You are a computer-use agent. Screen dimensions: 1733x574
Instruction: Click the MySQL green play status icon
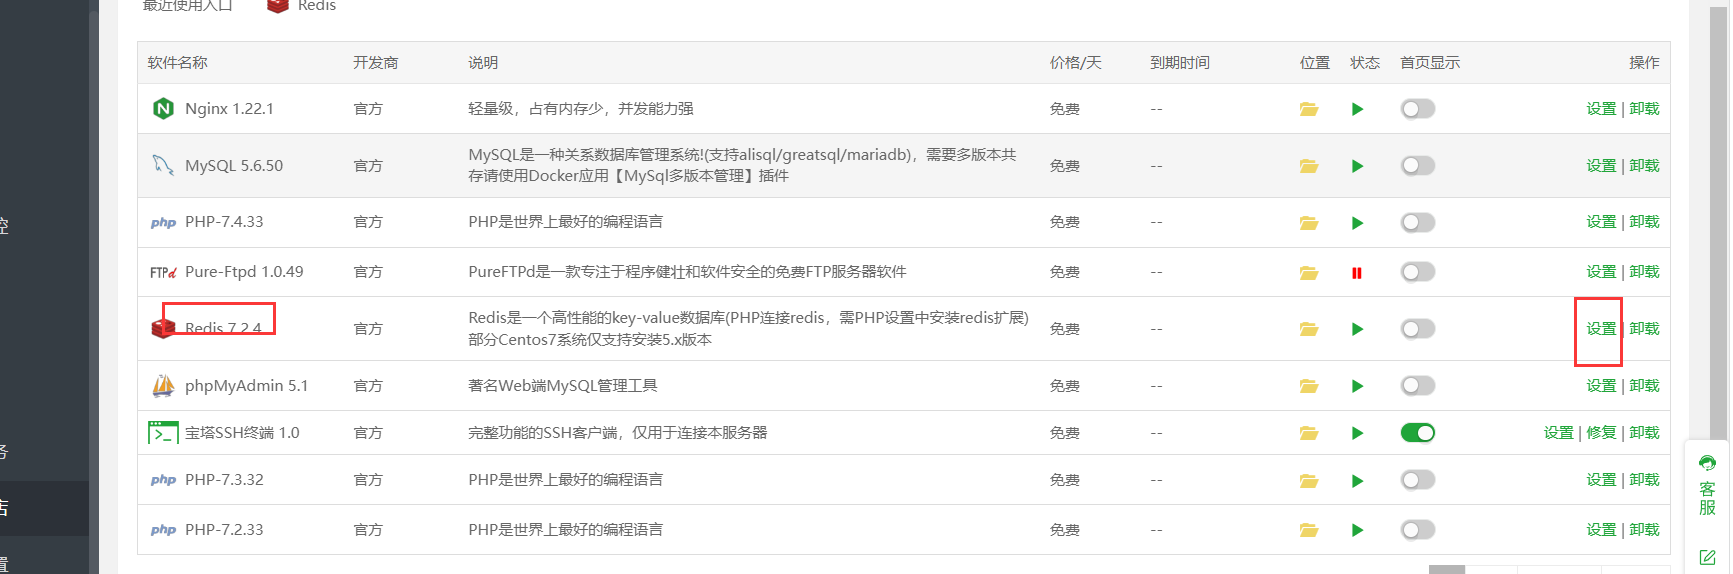click(x=1357, y=166)
